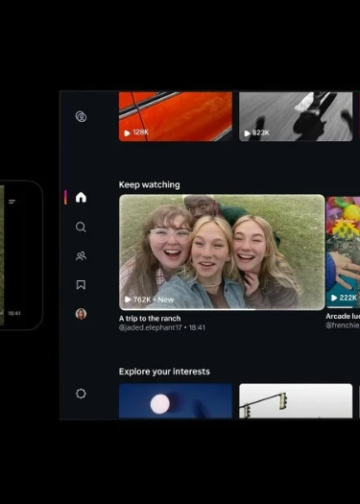Click progress bar under 222K Arcade video
This screenshot has width=360, height=504.
click(x=343, y=307)
